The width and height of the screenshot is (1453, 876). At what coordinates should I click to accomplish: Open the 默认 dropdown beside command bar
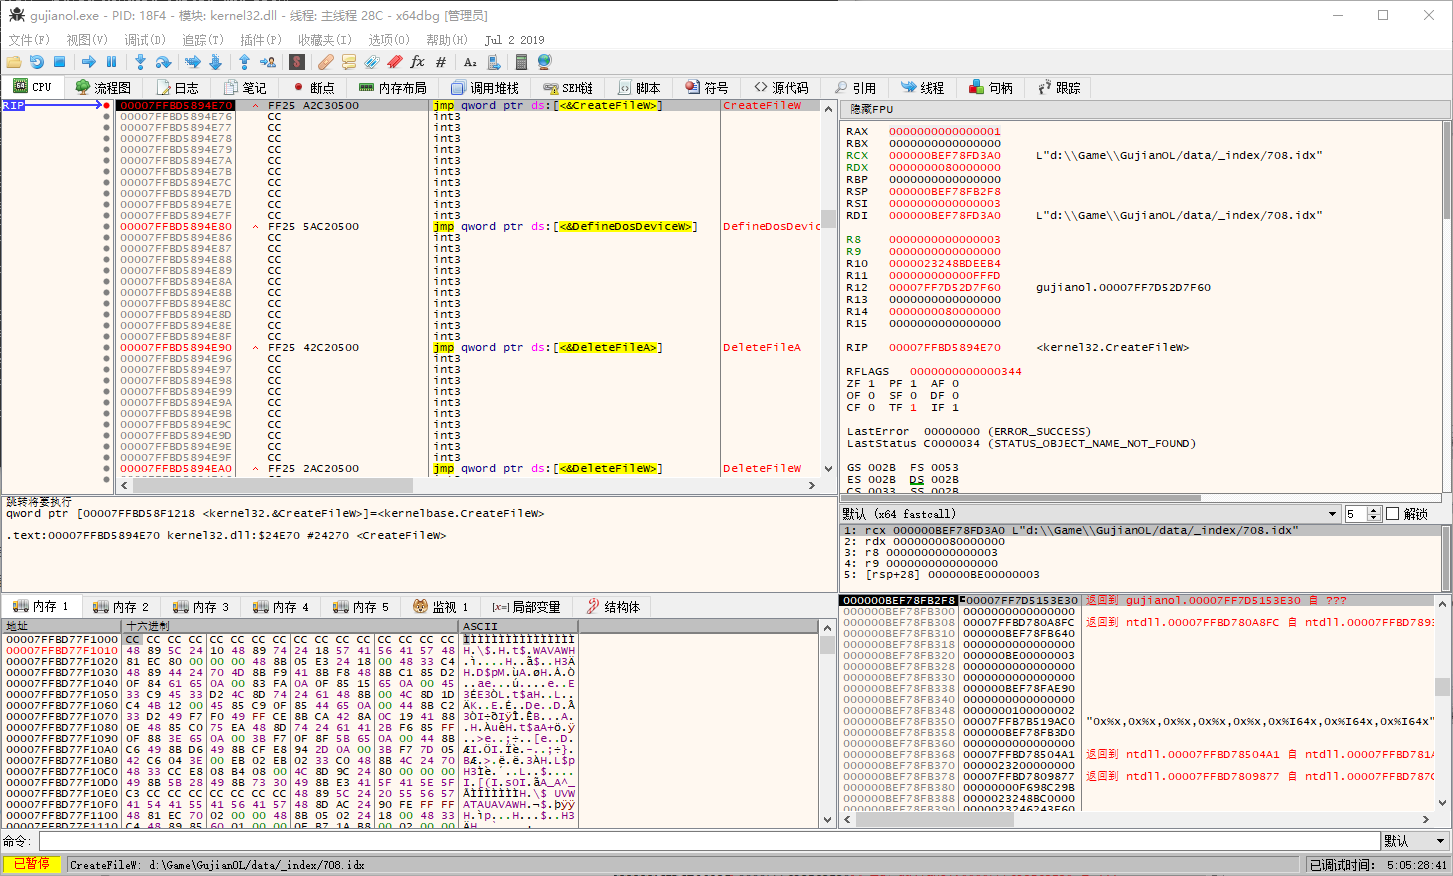click(x=1415, y=841)
